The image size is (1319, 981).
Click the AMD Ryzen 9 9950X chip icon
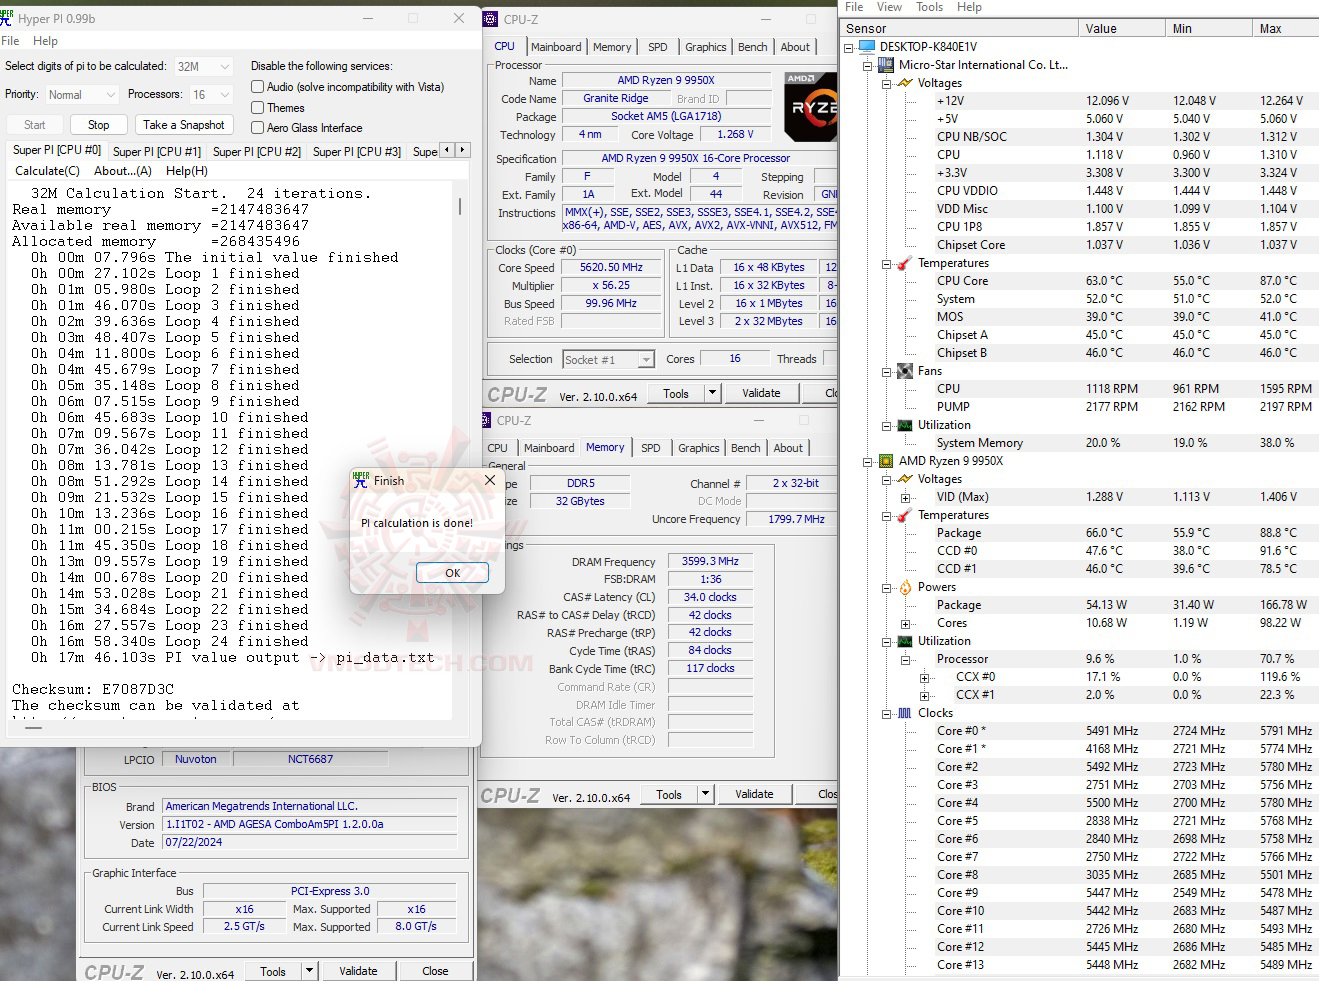pyautogui.click(x=886, y=461)
